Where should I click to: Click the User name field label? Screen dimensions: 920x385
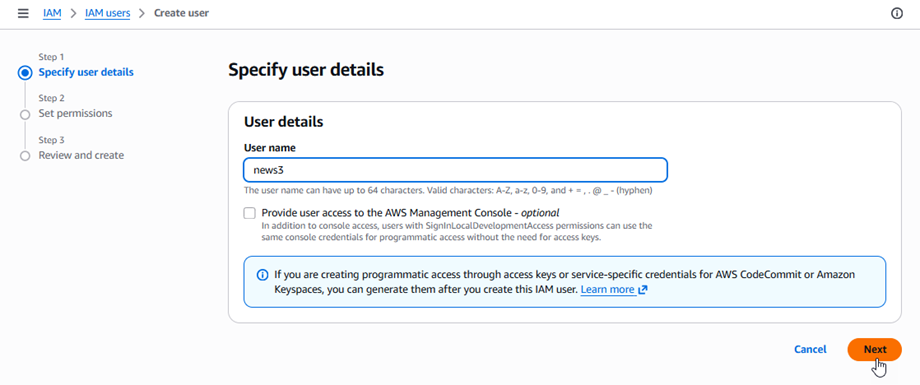[x=269, y=148]
